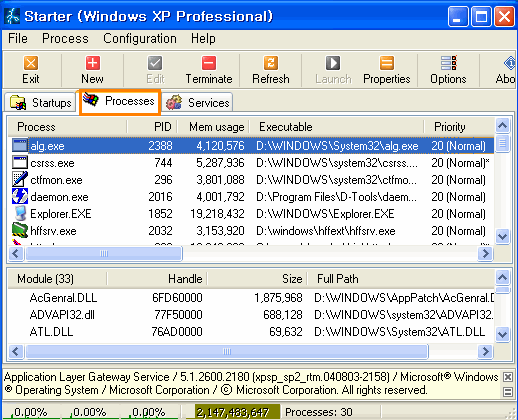Sort by Module (33) column header
Image resolution: width=518 pixels, height=420 pixels.
point(57,279)
